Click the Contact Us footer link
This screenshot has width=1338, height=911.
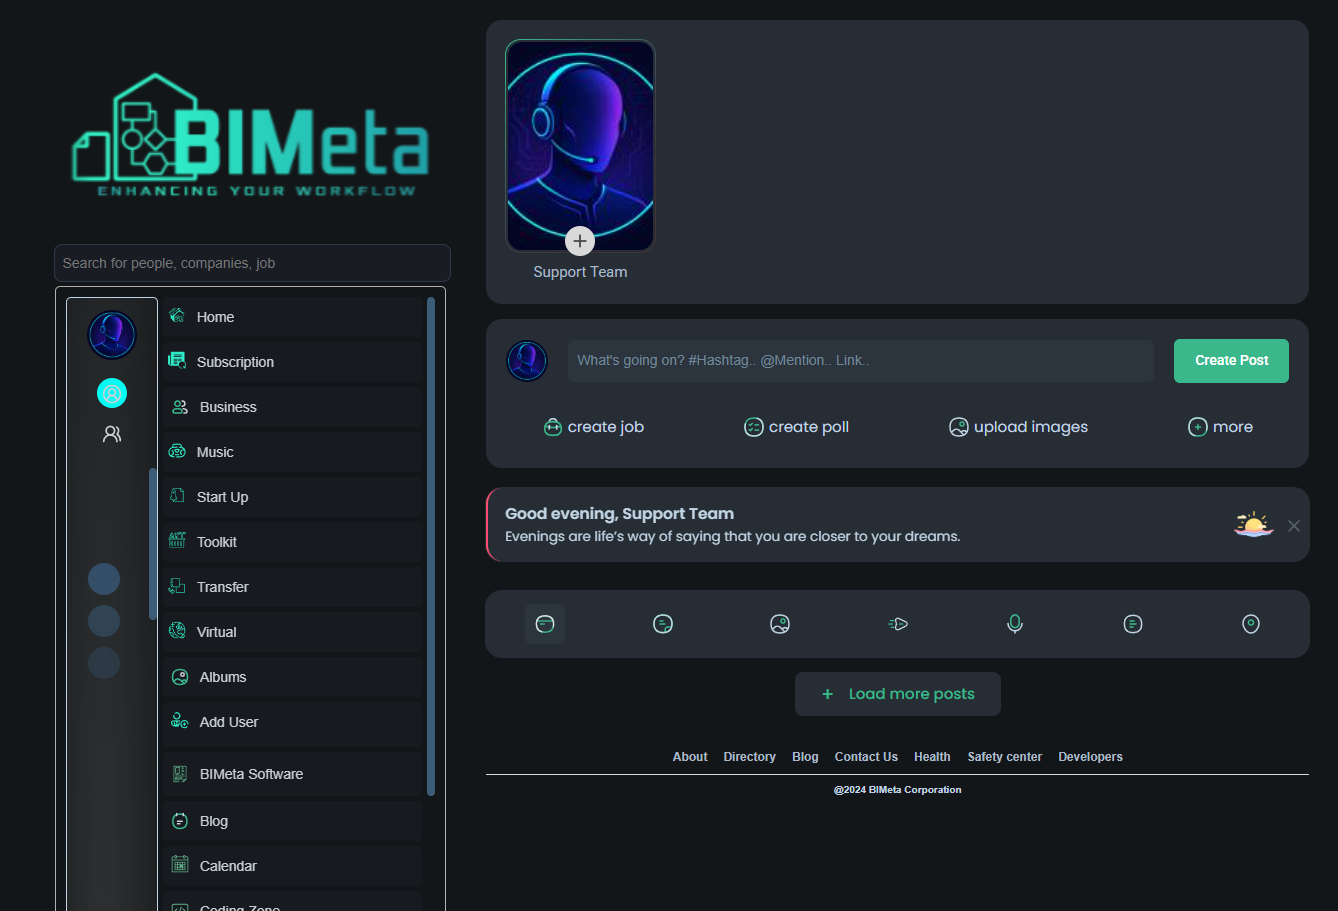click(866, 757)
